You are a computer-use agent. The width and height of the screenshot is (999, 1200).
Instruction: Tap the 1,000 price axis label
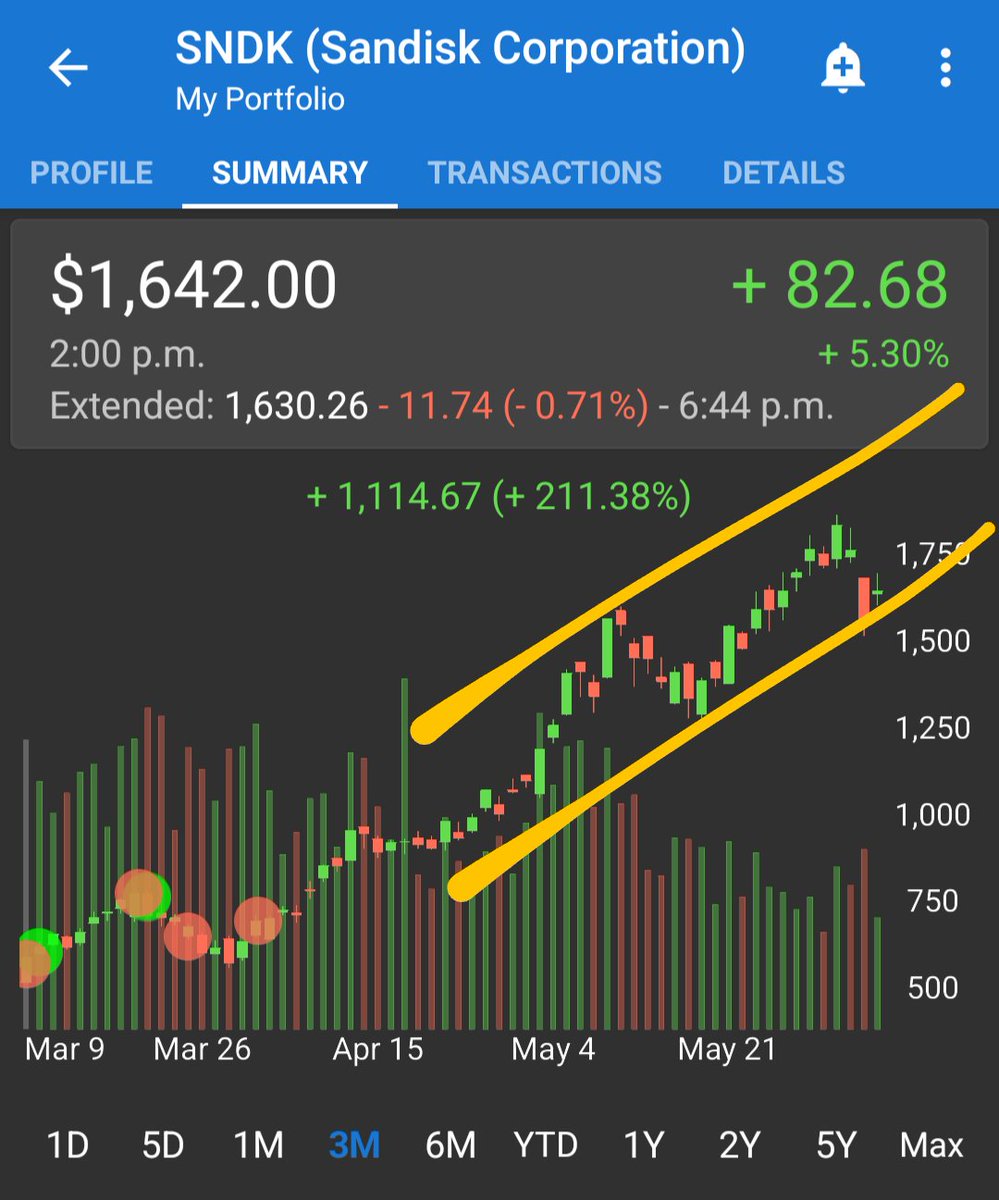[933, 815]
